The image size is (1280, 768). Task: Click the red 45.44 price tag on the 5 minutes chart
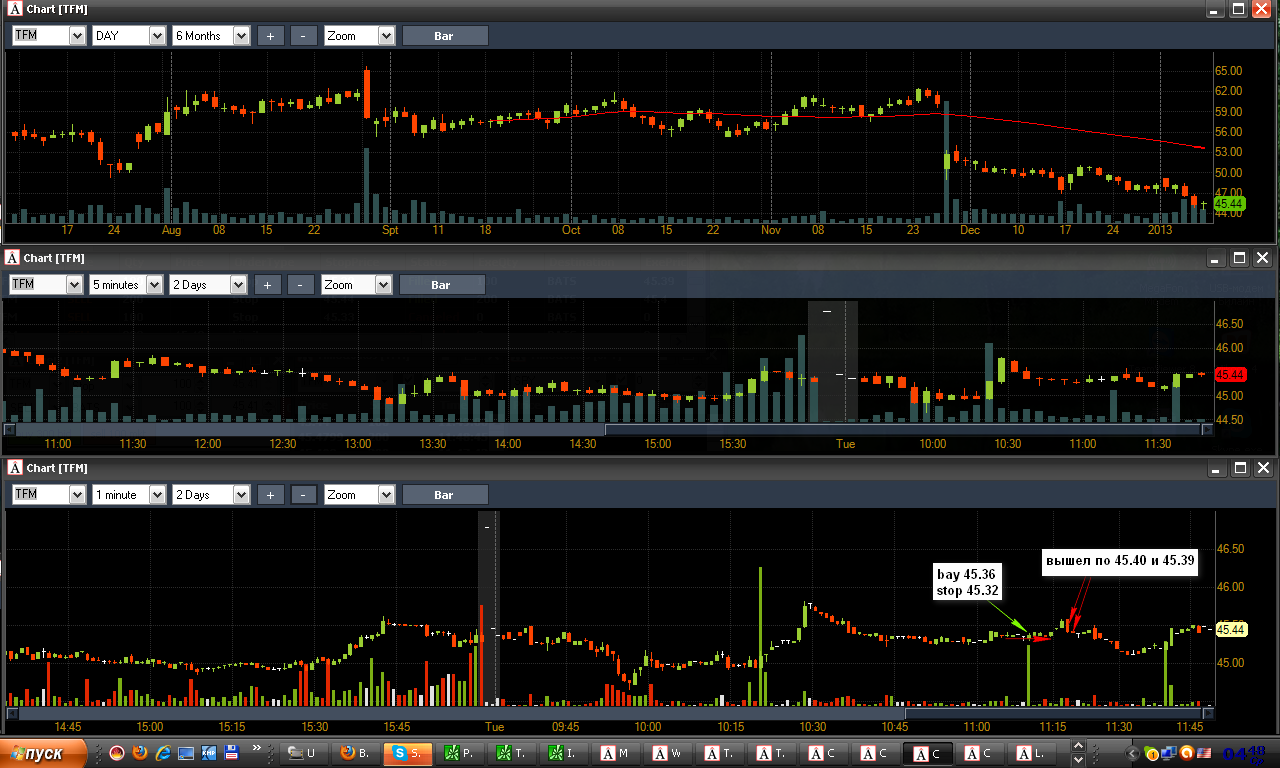point(1228,374)
